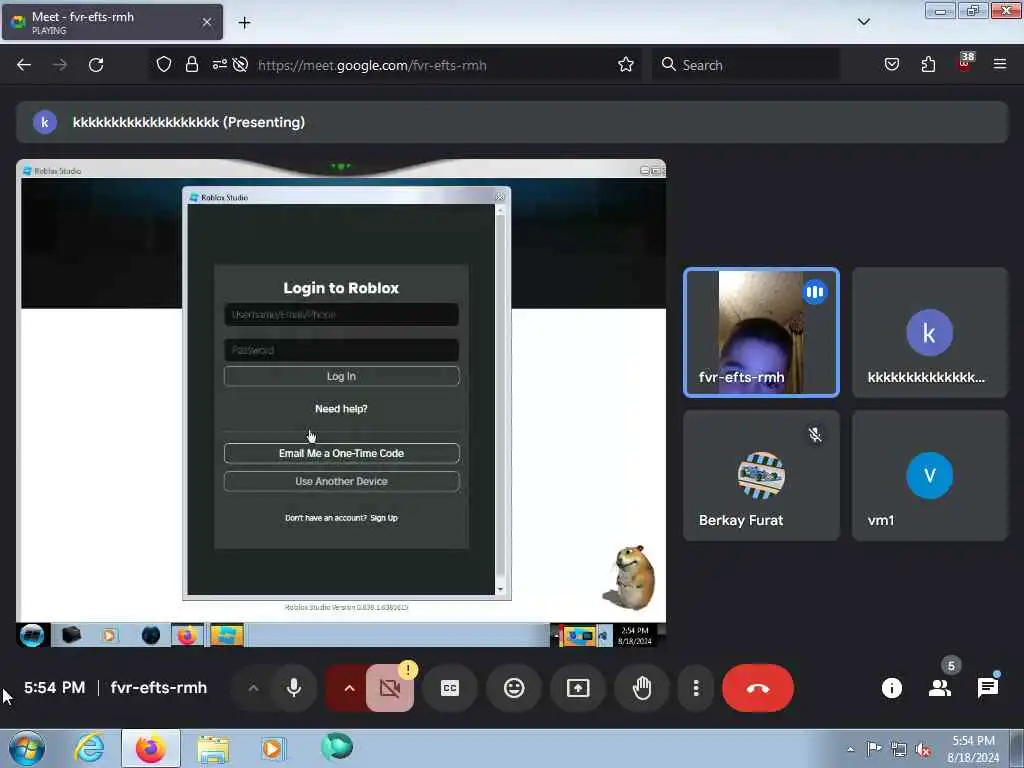The width and height of the screenshot is (1024, 768).
Task: Open the tracking protection shield icon
Action: click(164, 65)
